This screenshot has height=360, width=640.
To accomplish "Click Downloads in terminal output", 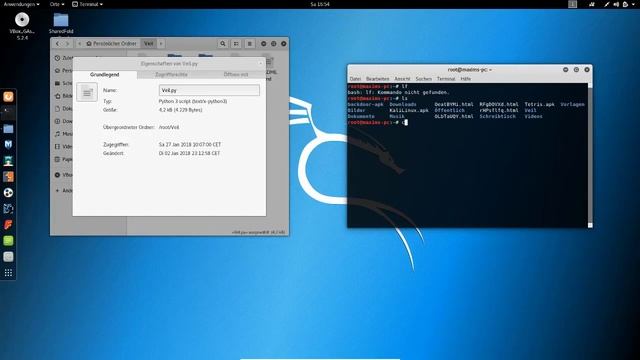I will 402,104.
